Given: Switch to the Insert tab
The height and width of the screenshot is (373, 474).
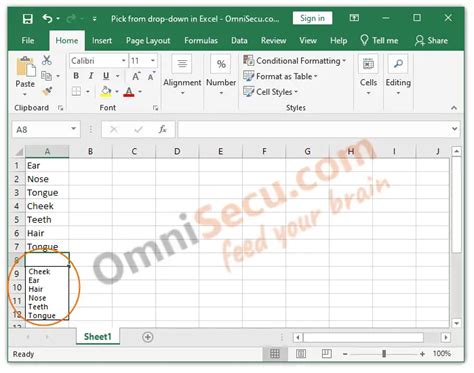Looking at the screenshot, I should click(102, 41).
